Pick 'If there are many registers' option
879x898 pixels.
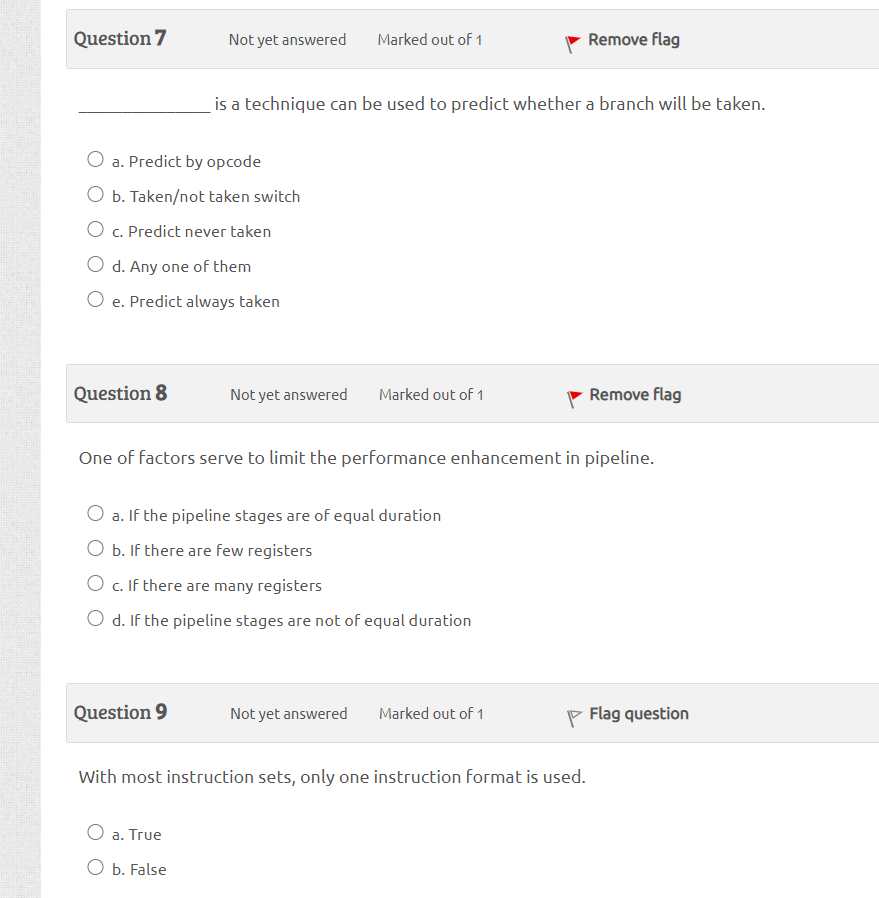click(95, 584)
